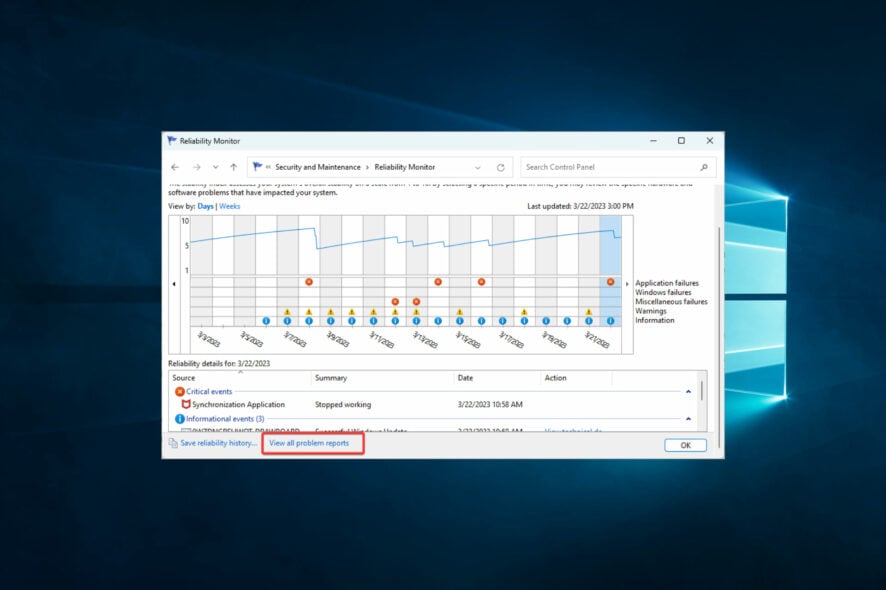Refresh the Reliability Monitor view

pyautogui.click(x=501, y=167)
